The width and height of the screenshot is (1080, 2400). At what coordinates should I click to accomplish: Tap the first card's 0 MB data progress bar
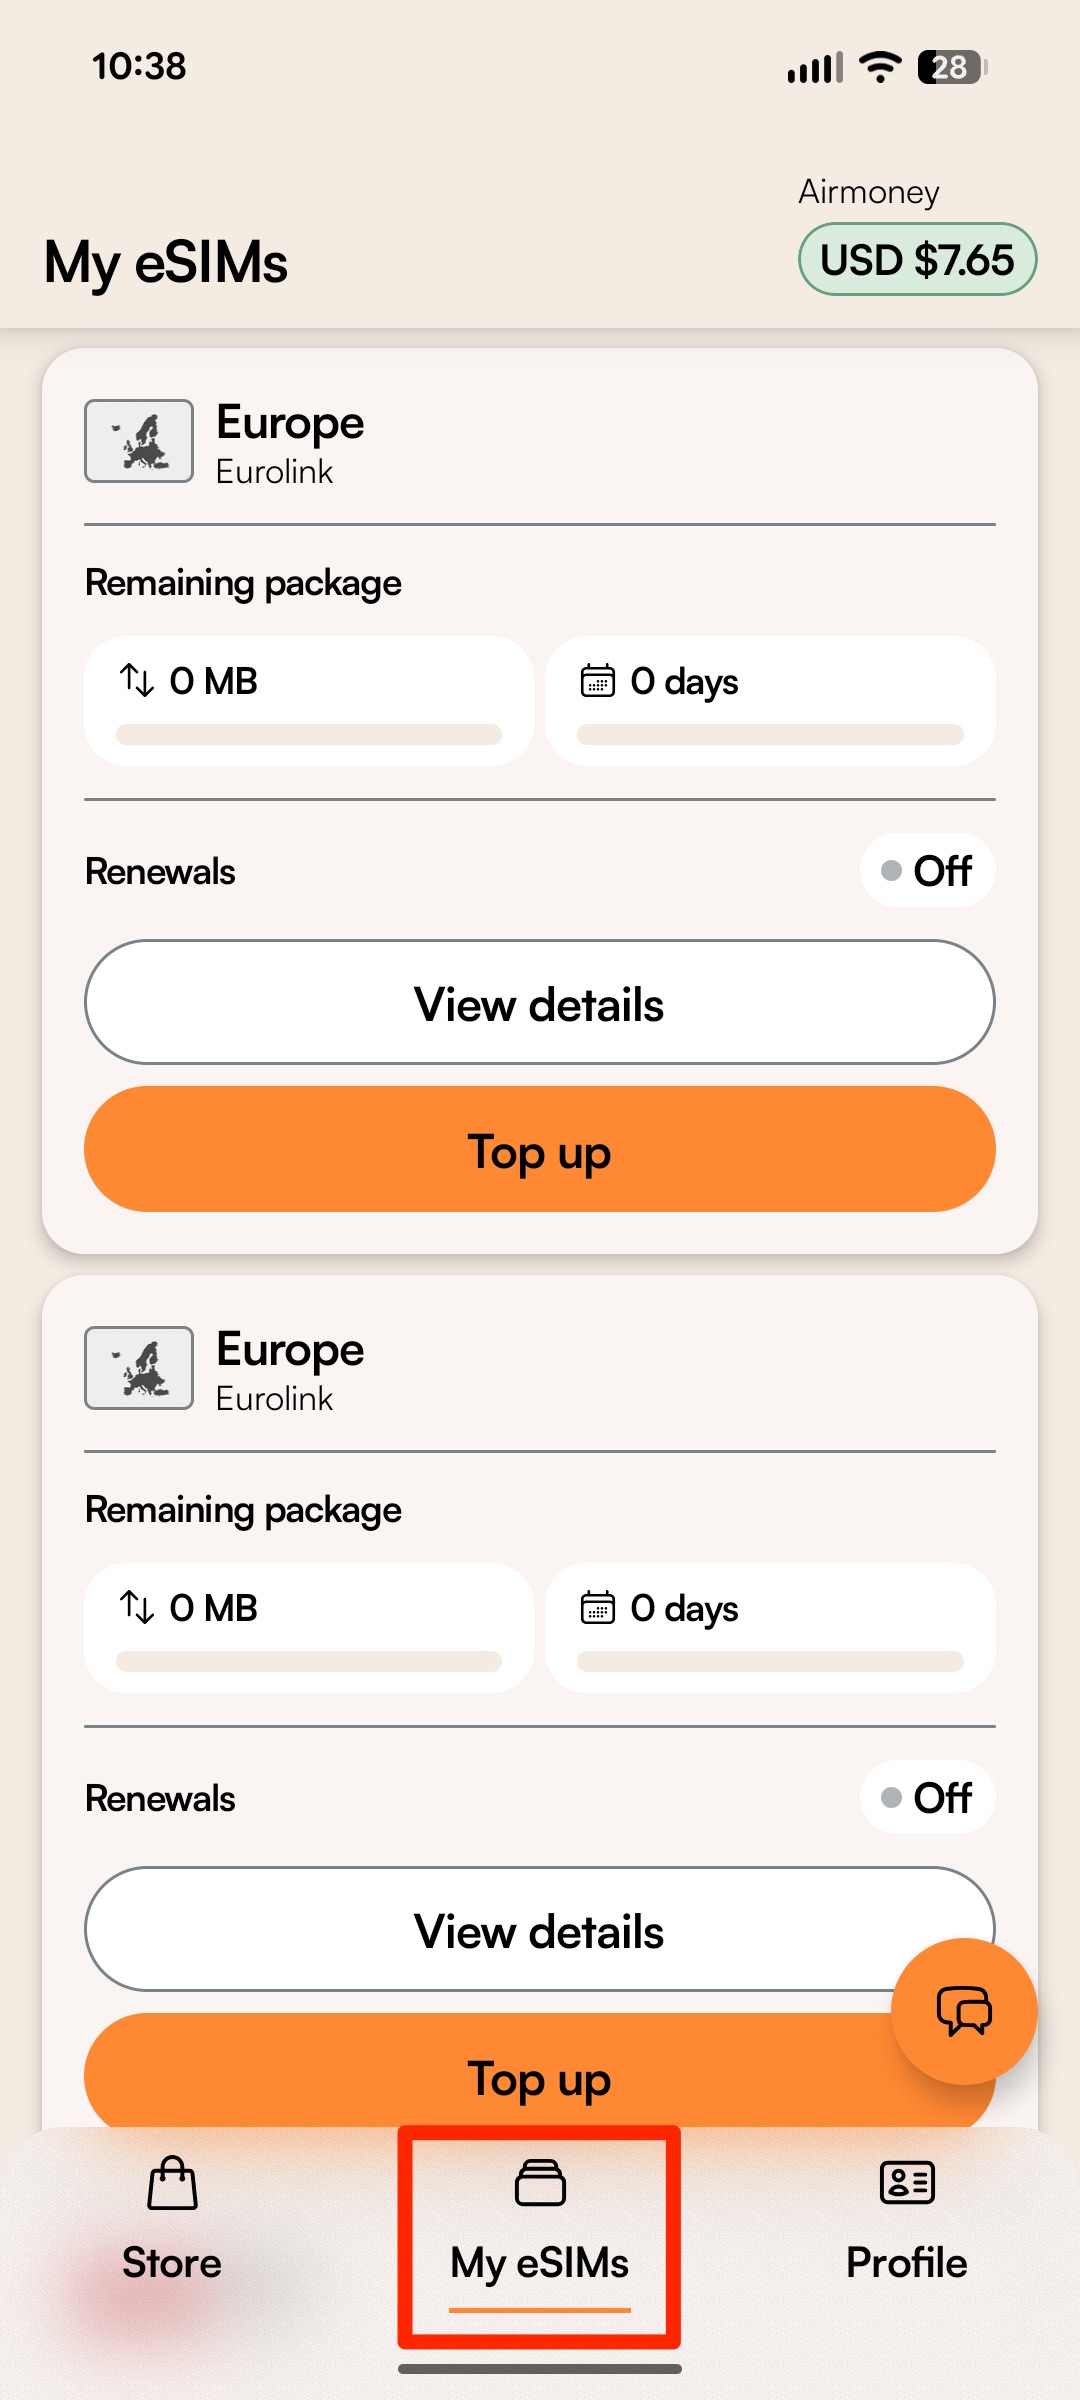(309, 735)
